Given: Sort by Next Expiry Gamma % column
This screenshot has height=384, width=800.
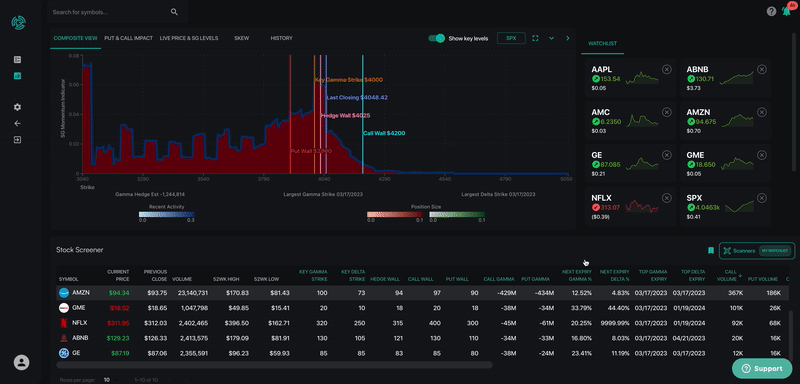Looking at the screenshot, I should pyautogui.click(x=577, y=275).
